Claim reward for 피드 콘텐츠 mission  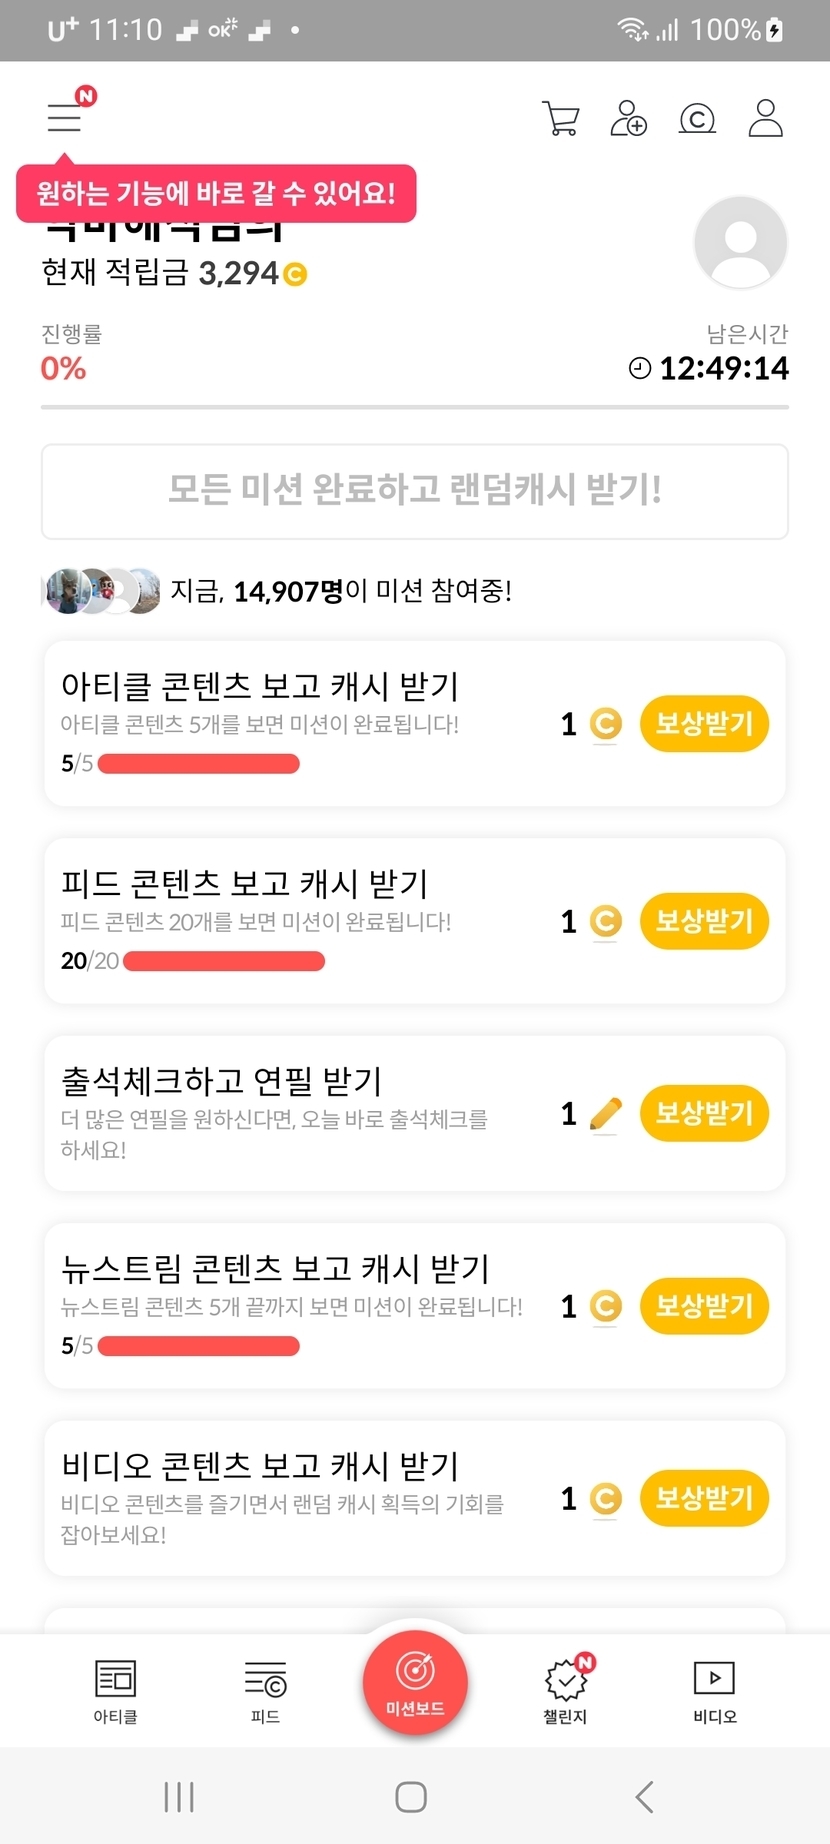tap(703, 921)
